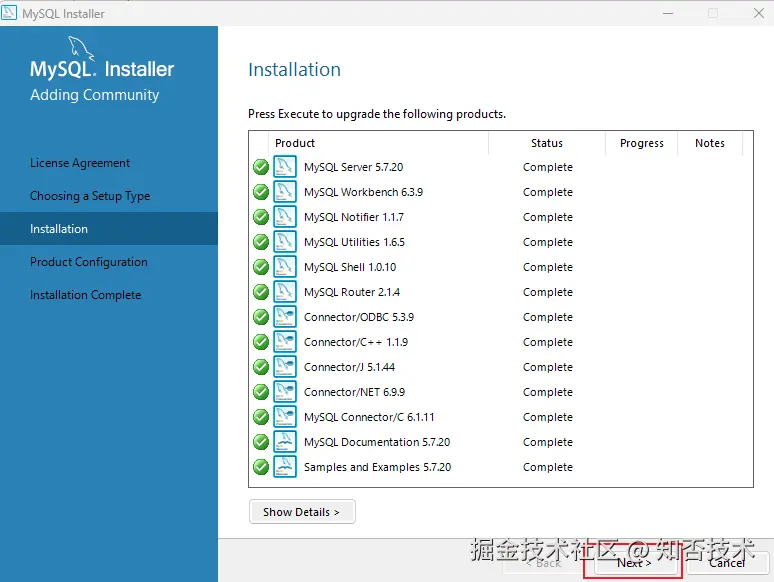Click the MySQL Connector/C 6.1.11 product icon
Viewport: 774px width, 582px height.
(285, 417)
